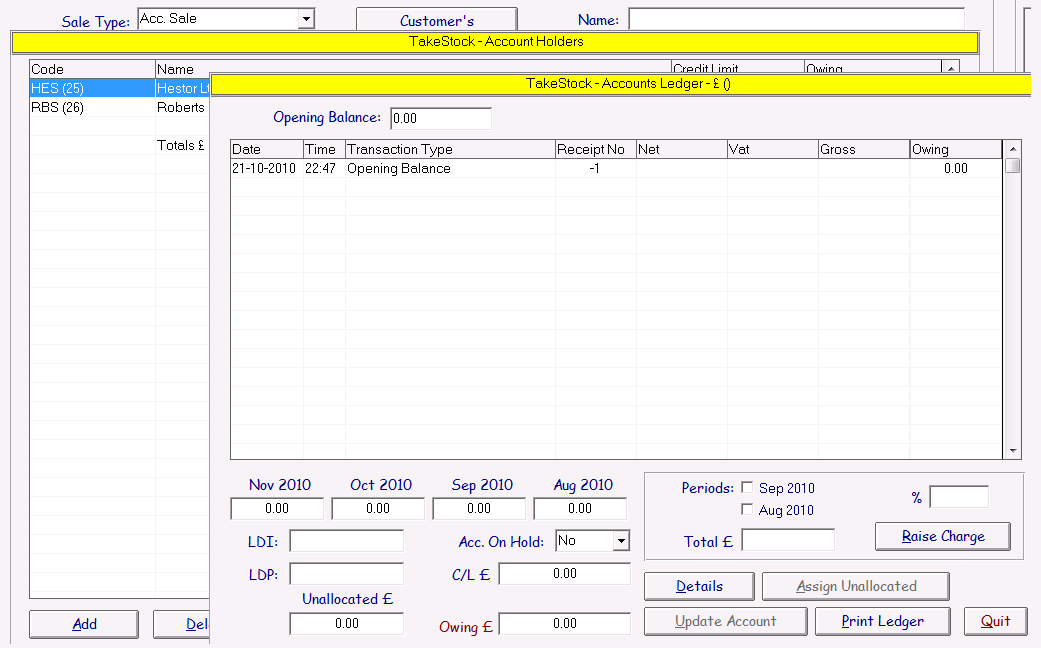Quit the Accounts Ledger window
This screenshot has height=648, width=1041.
(x=995, y=621)
